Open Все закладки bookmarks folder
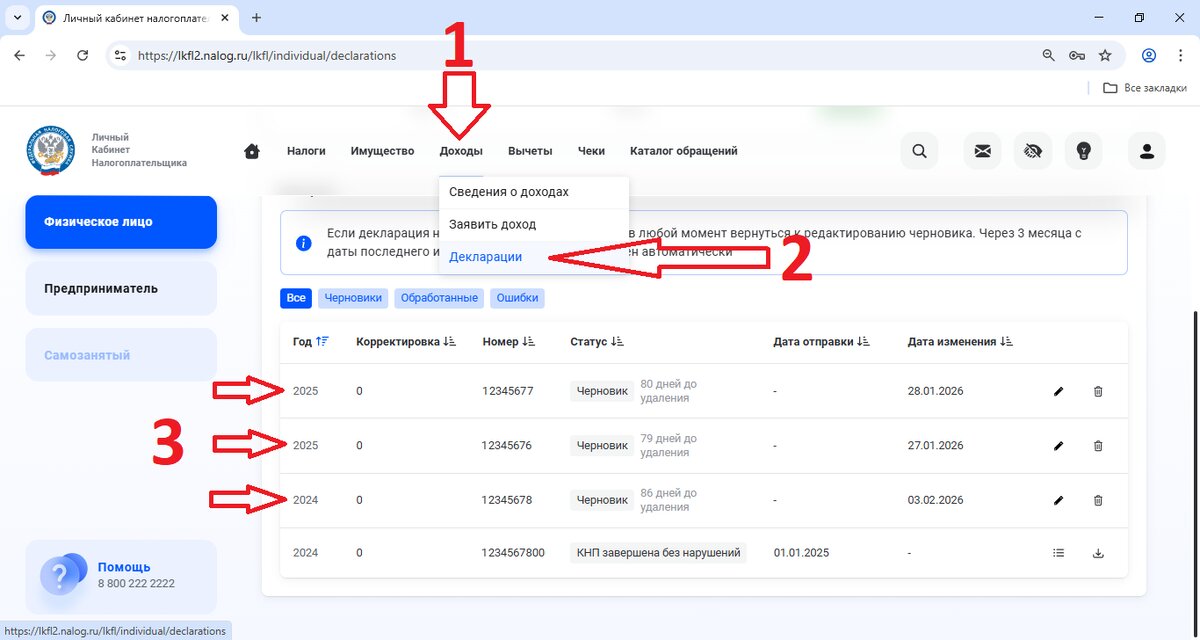The image size is (1200, 640). pyautogui.click(x=1144, y=88)
